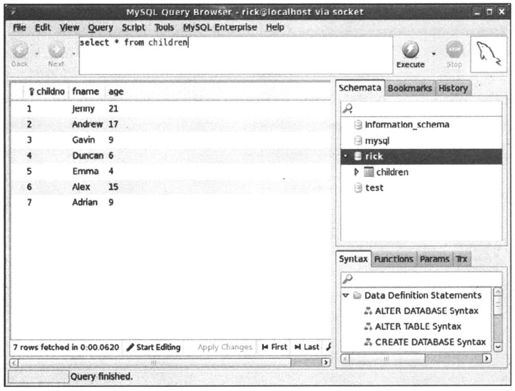
Task: Click the result grid right scroll arrow
Action: [x=326, y=362]
